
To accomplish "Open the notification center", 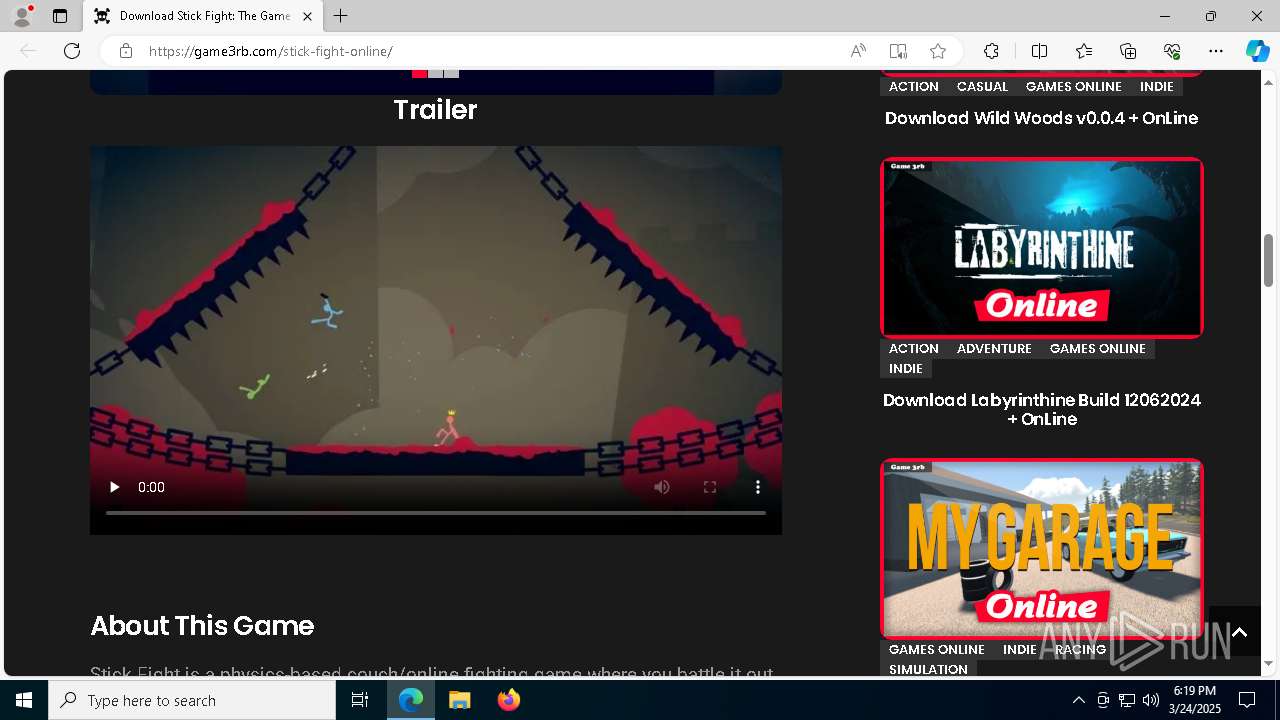I will pyautogui.click(x=1247, y=700).
